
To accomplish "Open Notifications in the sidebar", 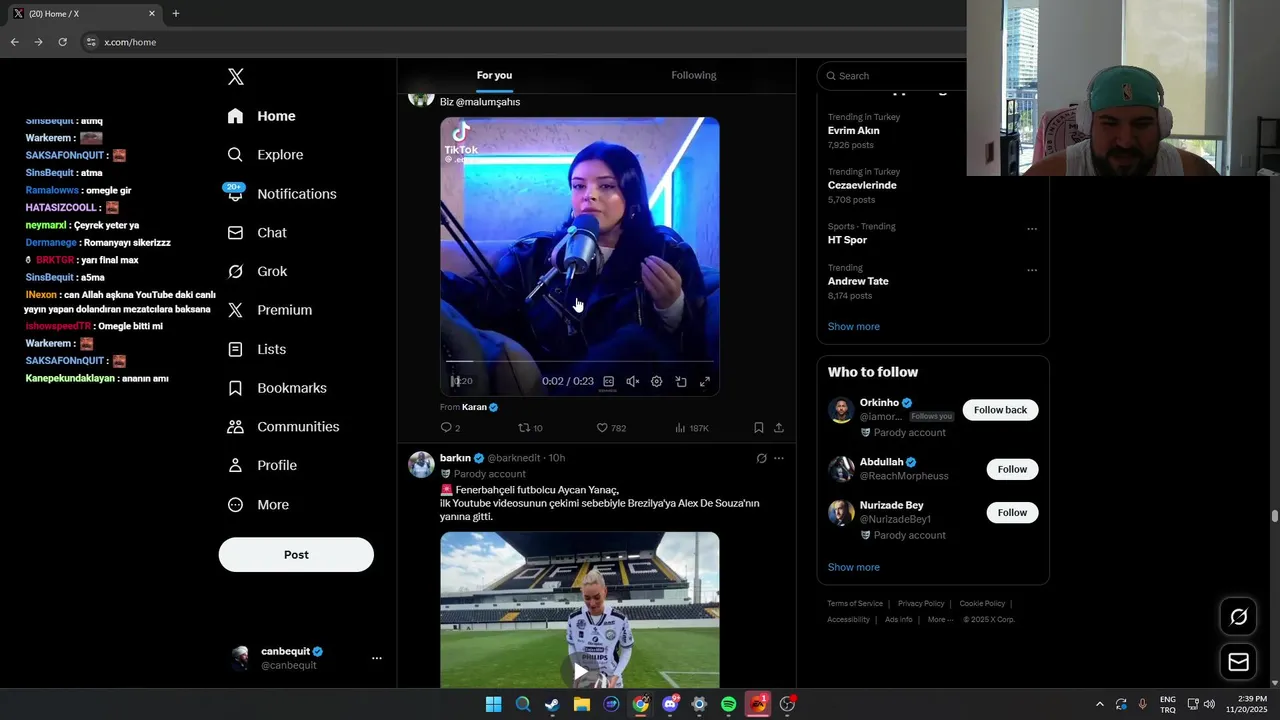I will click(x=282, y=194).
